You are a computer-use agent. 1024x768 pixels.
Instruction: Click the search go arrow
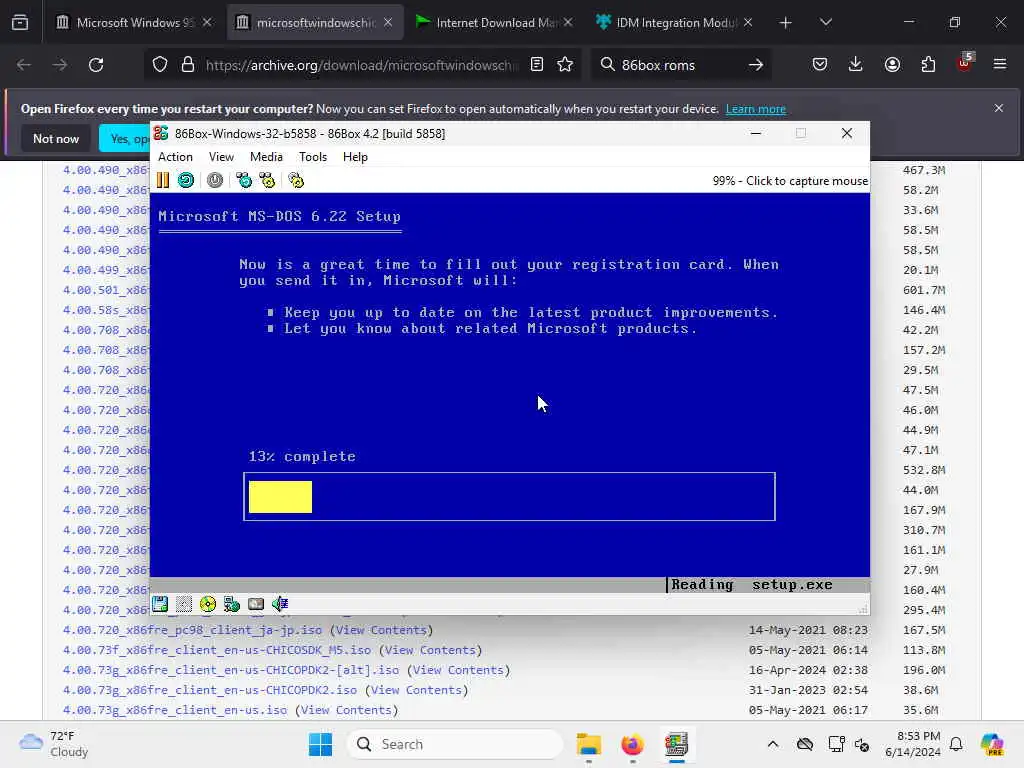point(756,65)
